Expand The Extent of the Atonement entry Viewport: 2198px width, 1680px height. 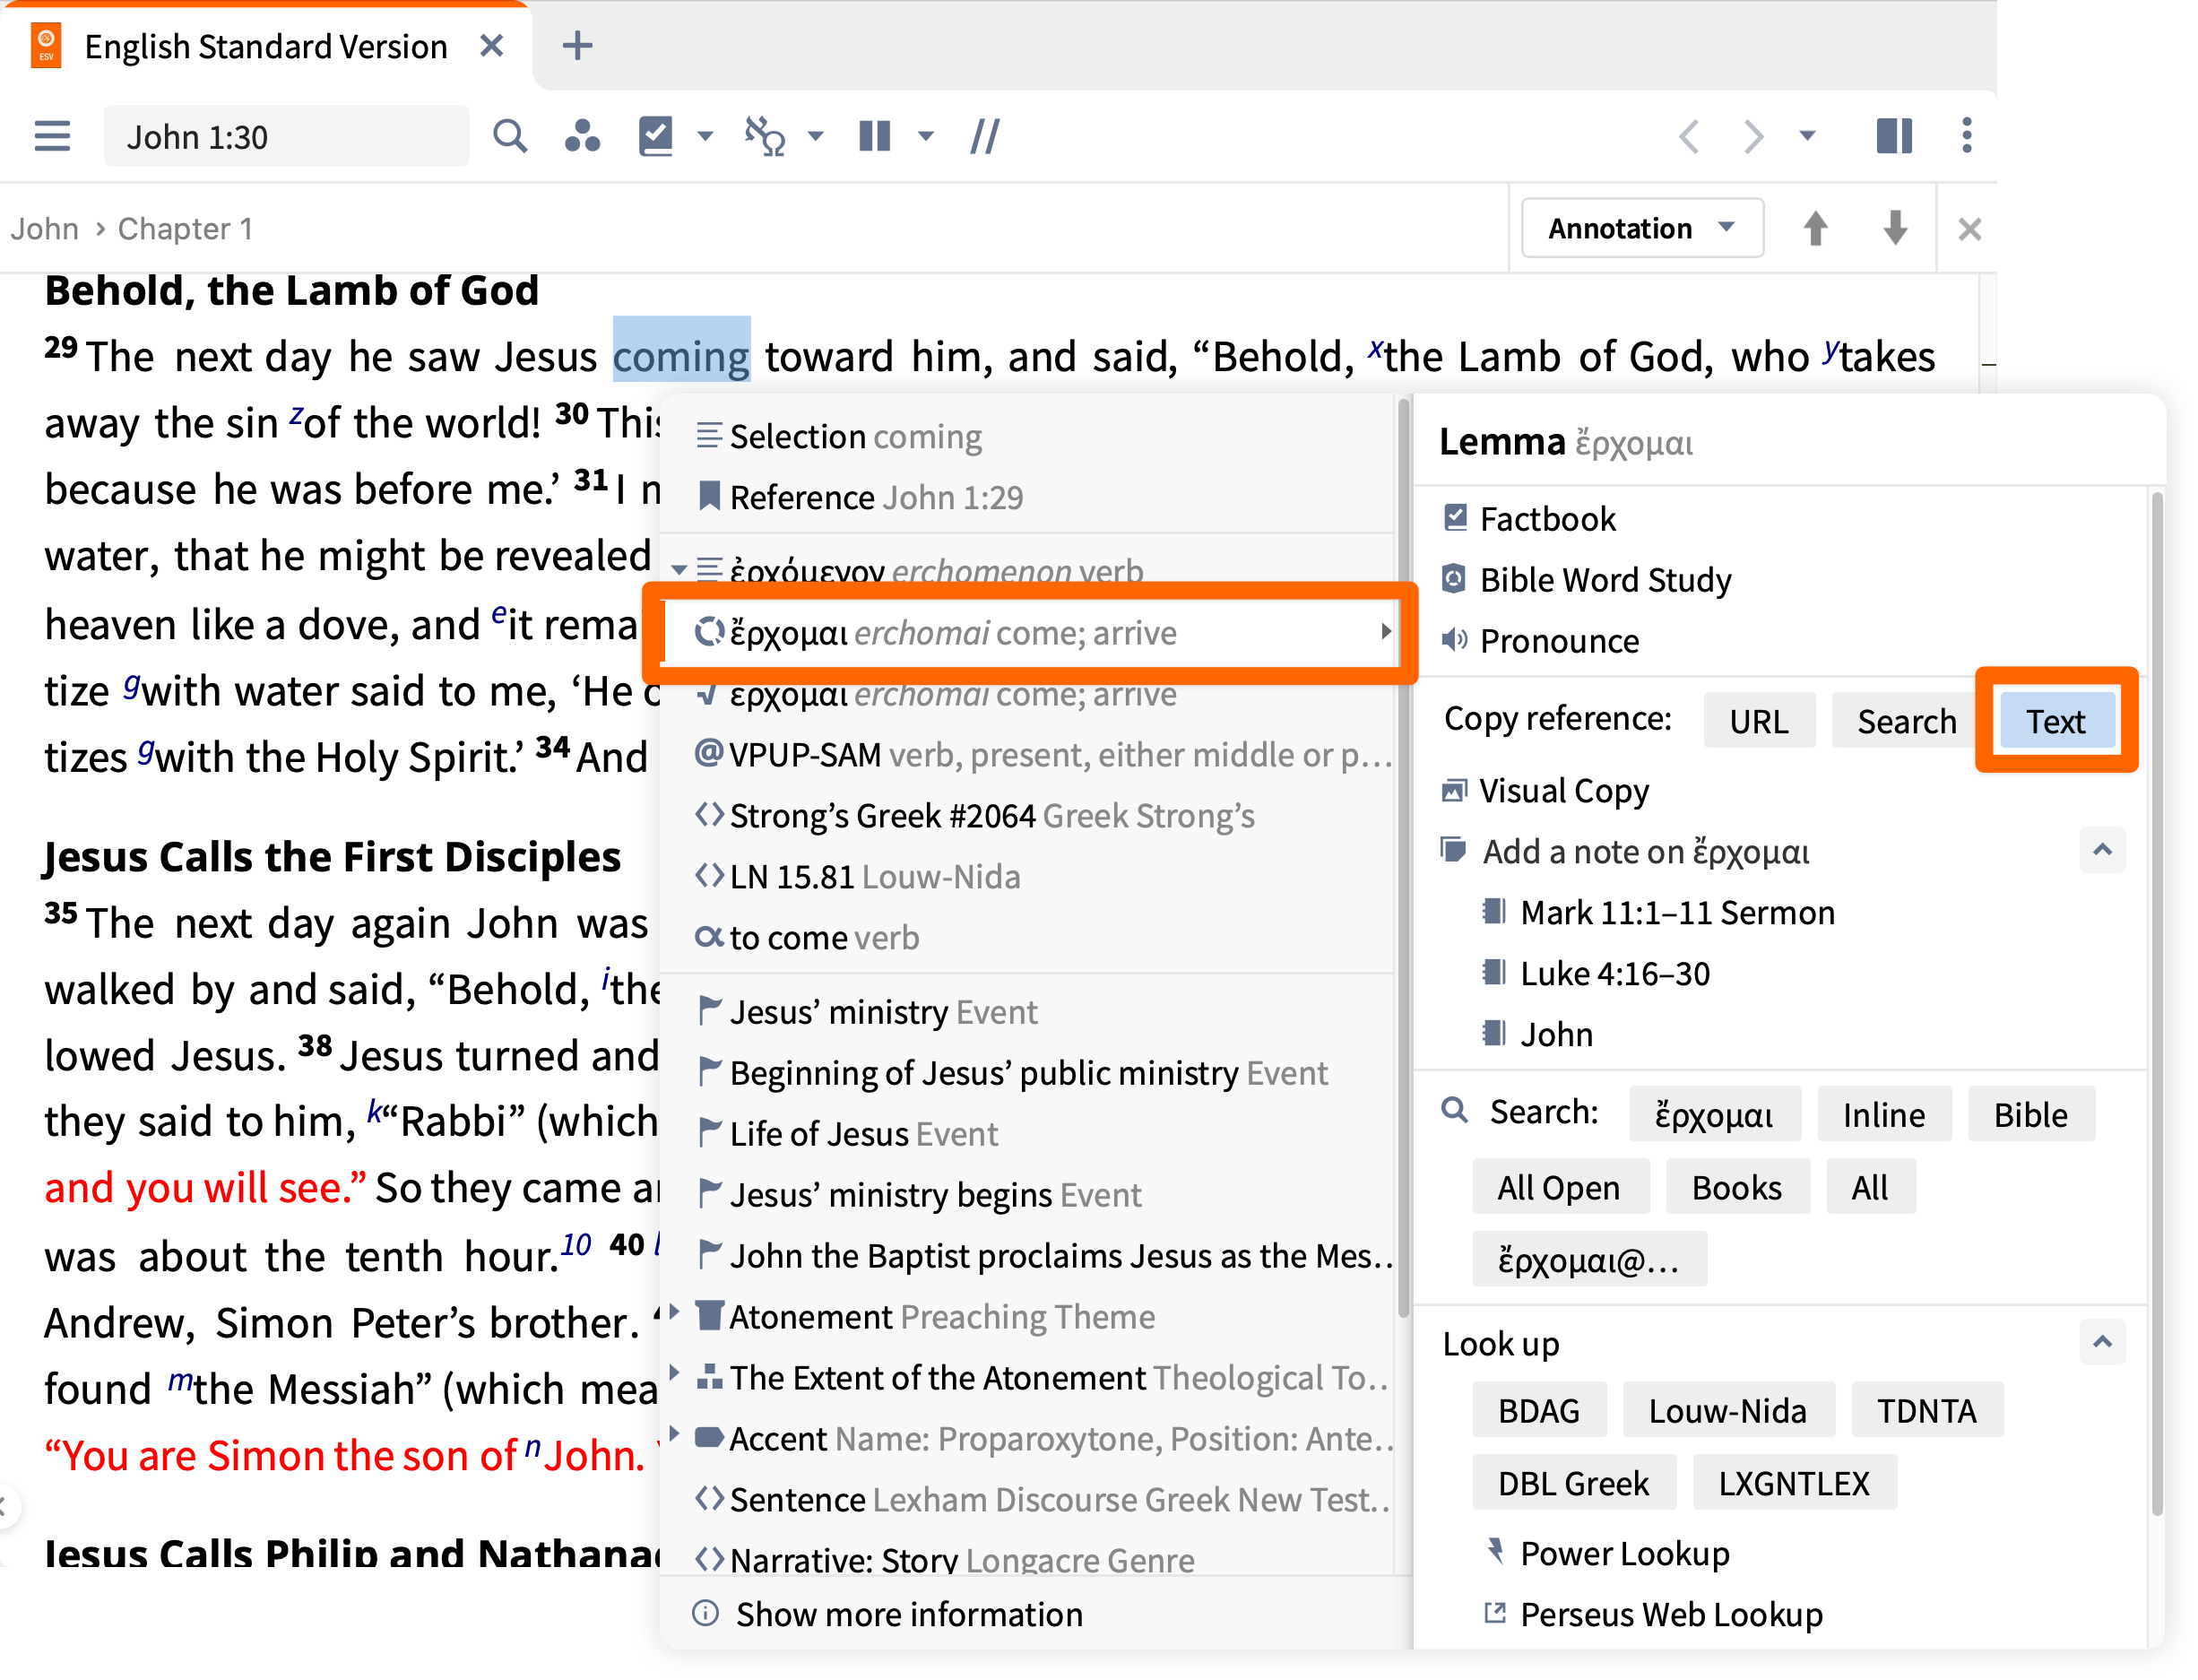tap(675, 1372)
